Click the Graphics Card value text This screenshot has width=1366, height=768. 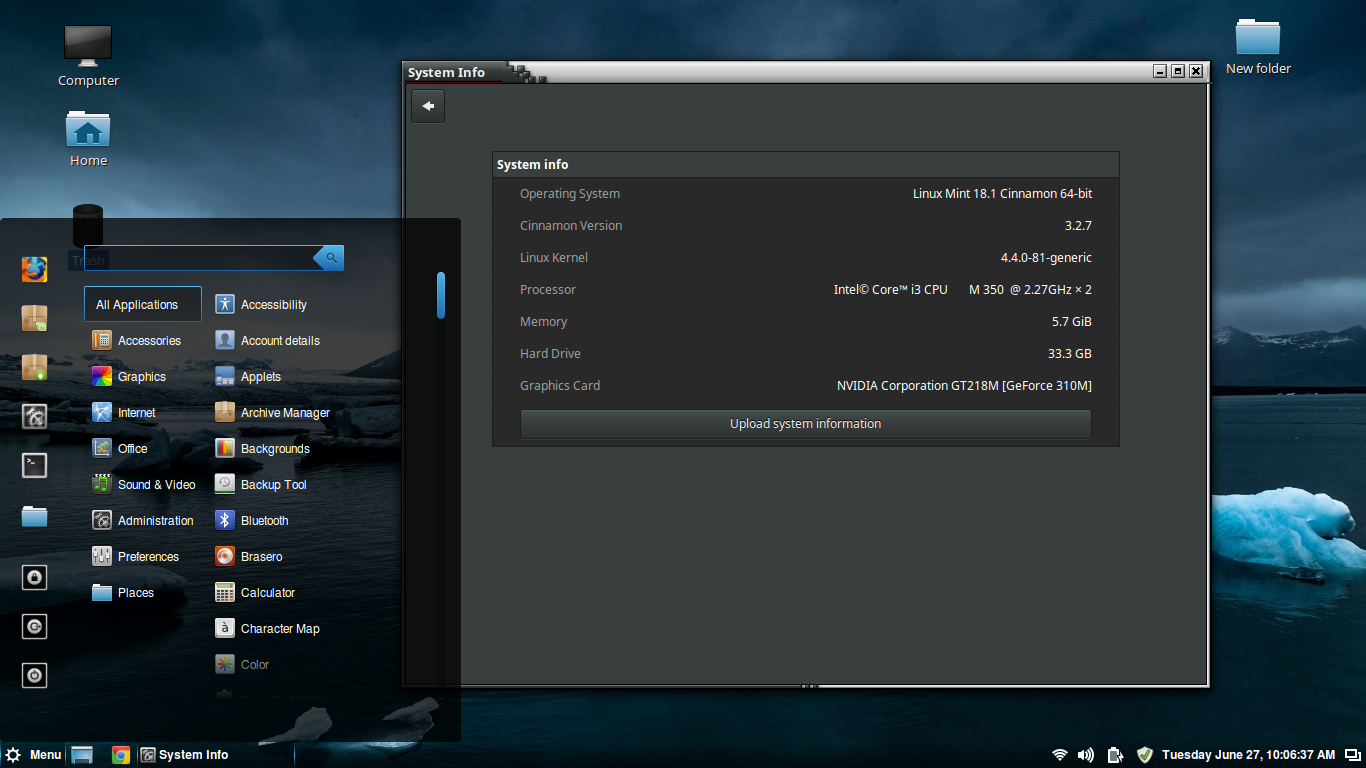(x=964, y=386)
